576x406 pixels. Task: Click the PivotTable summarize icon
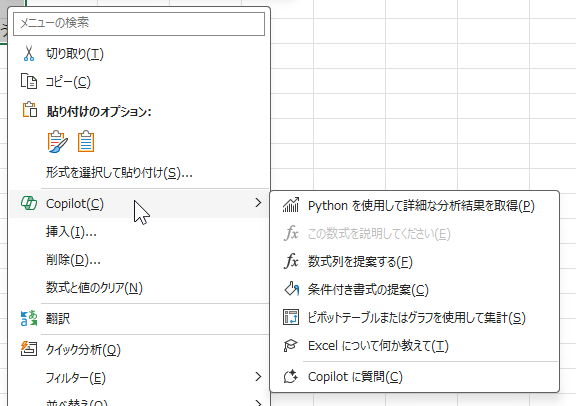pyautogui.click(x=291, y=317)
